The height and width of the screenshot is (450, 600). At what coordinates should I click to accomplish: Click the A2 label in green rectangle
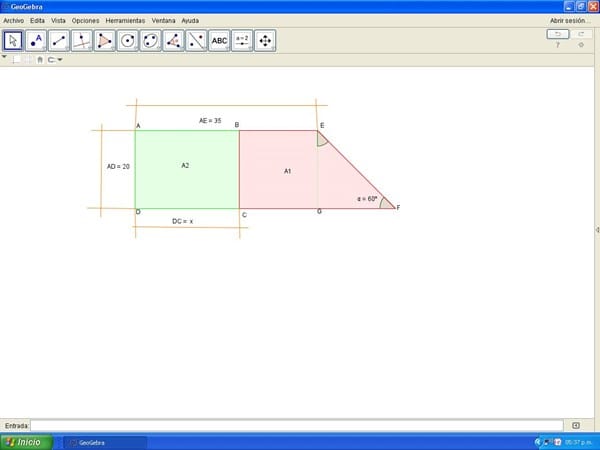pos(185,165)
